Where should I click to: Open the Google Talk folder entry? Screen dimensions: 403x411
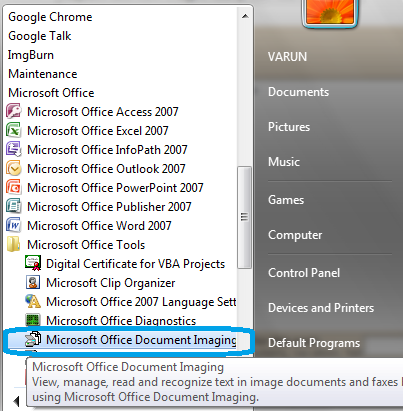tap(40, 36)
